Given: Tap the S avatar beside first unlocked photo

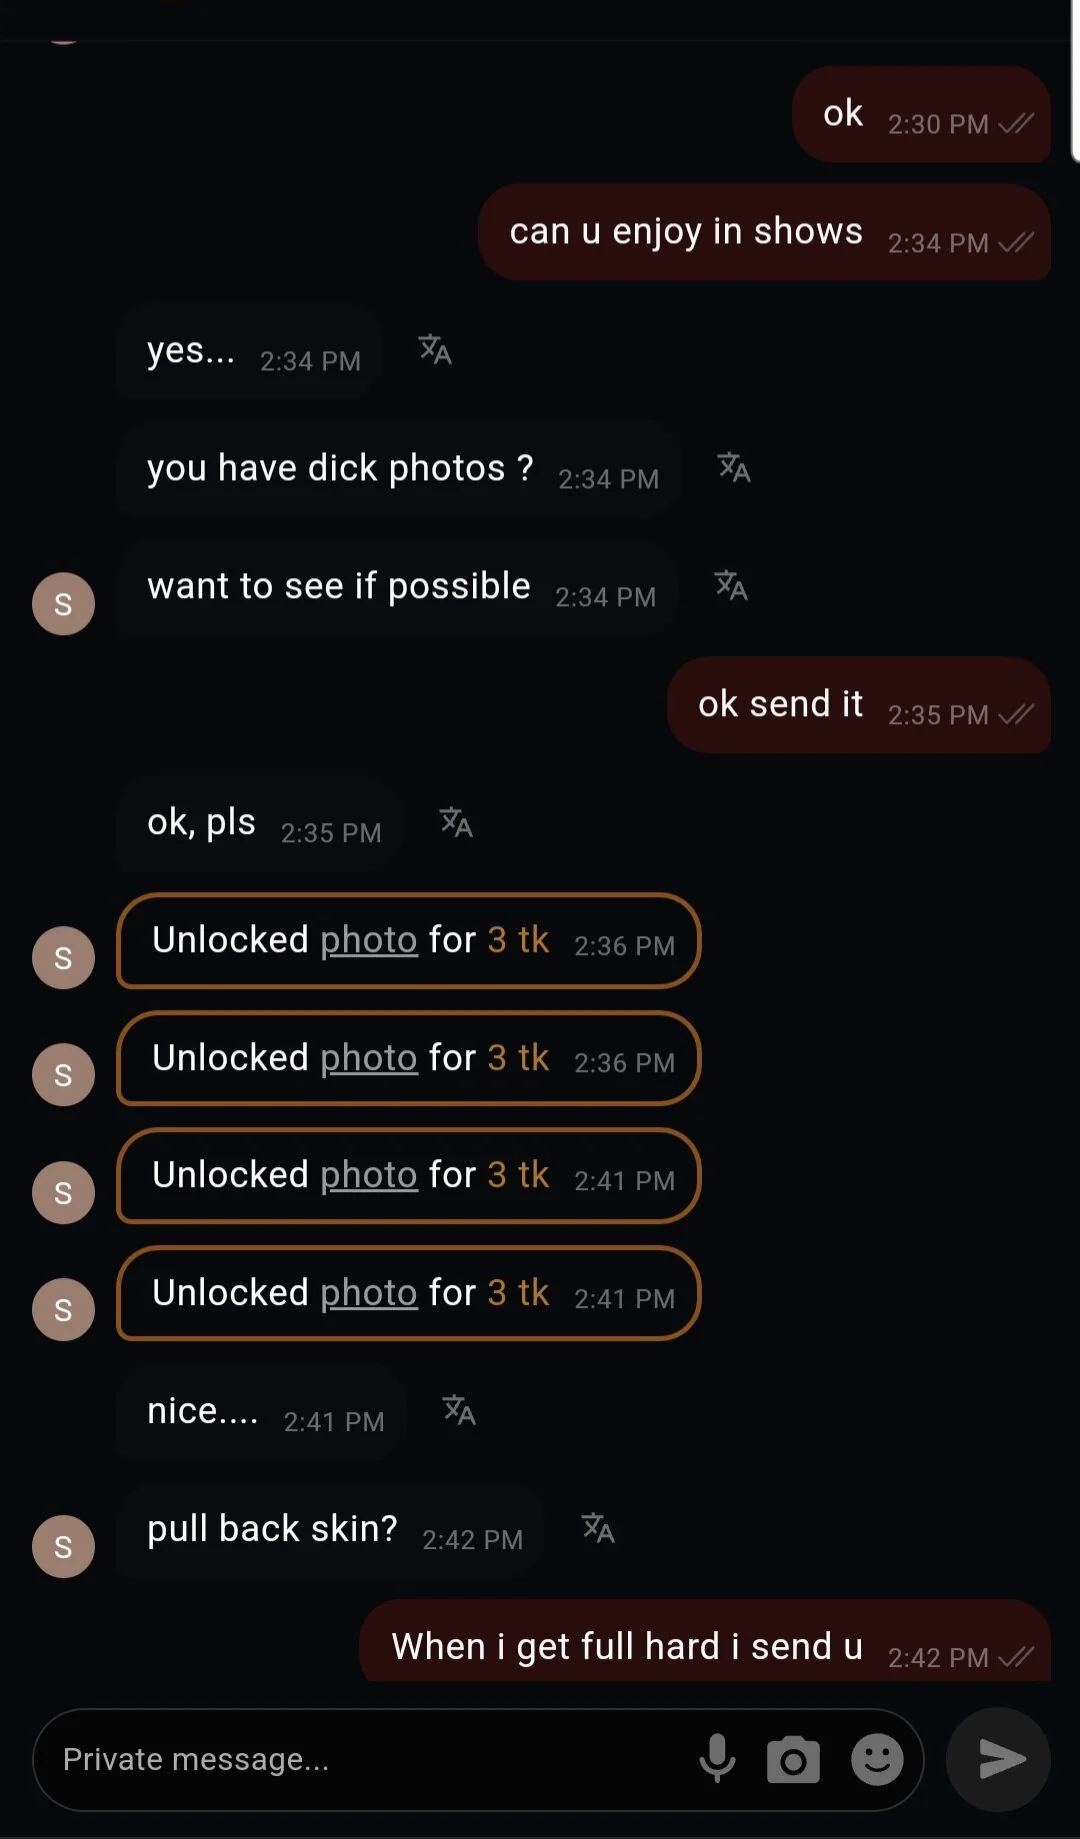Looking at the screenshot, I should 63,957.
